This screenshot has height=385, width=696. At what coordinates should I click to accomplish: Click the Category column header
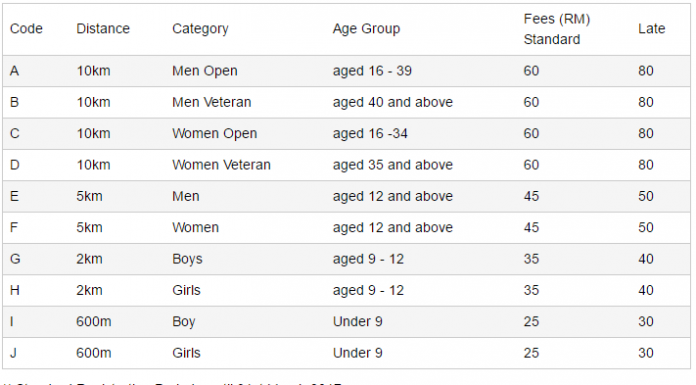point(200,29)
